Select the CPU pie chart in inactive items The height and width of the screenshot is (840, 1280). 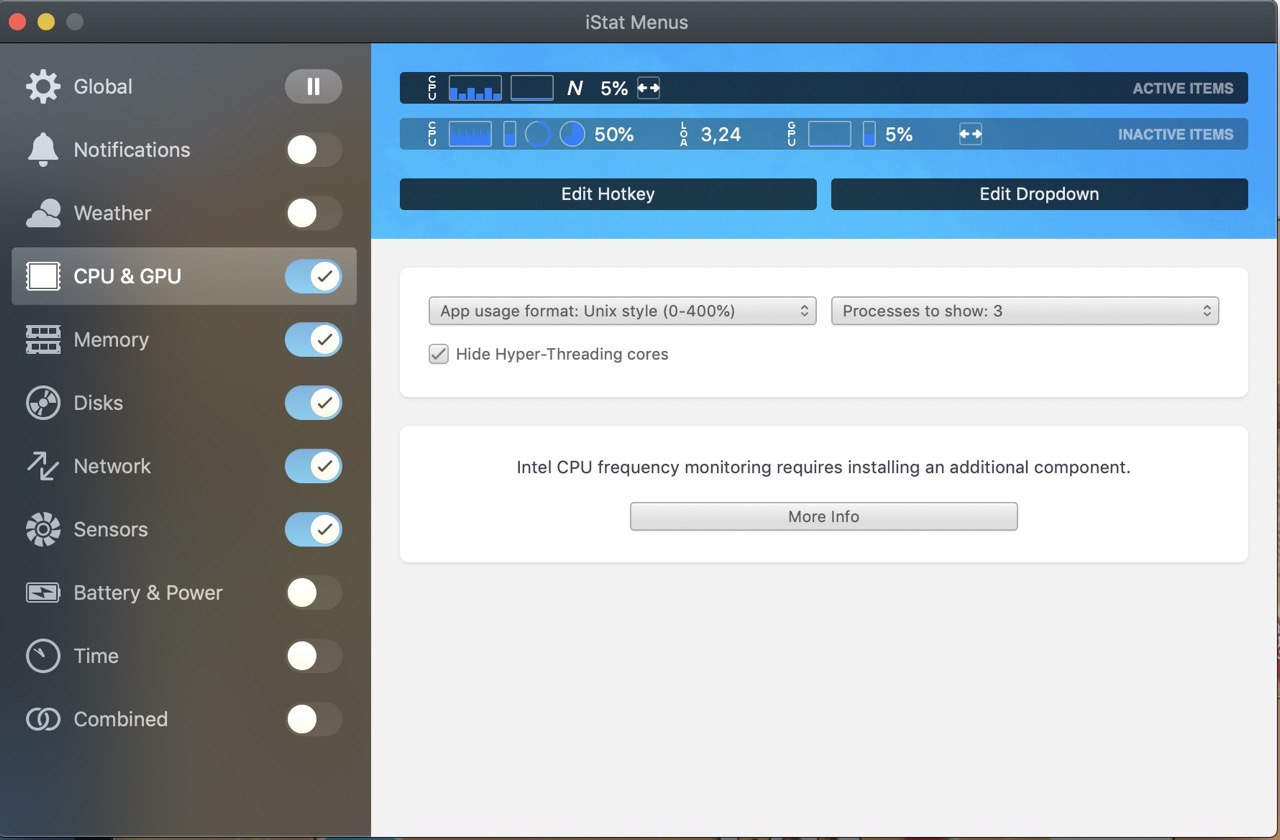(x=572, y=134)
